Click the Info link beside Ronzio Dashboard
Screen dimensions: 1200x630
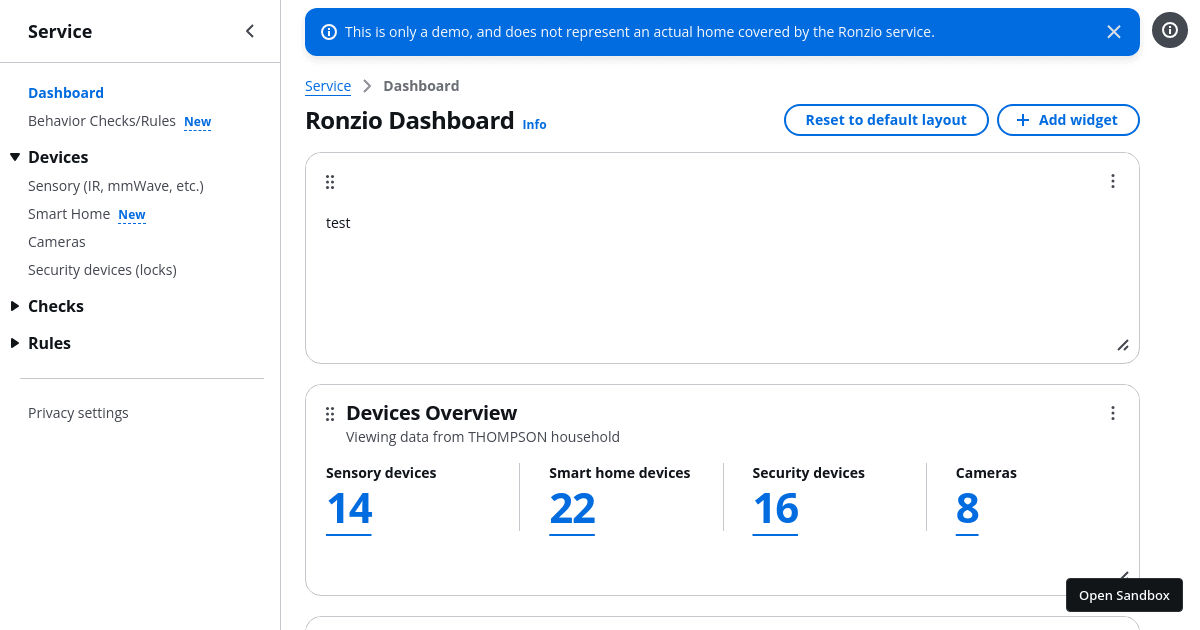tap(535, 124)
